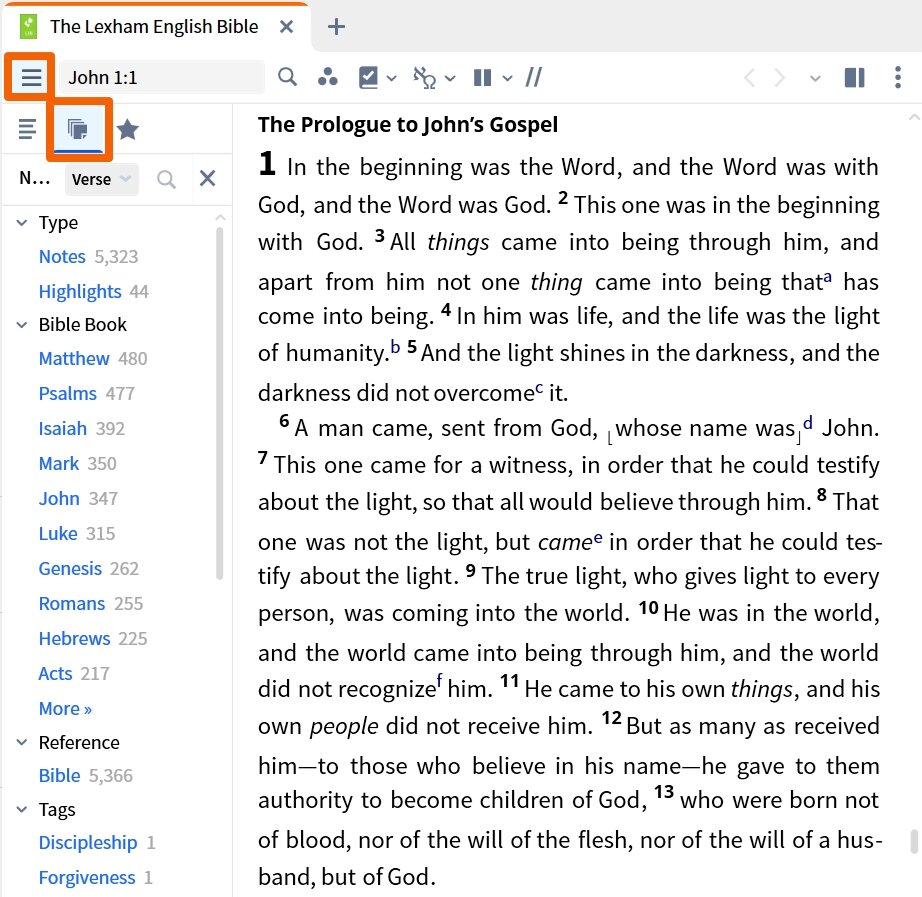Open footnote f after 'recognize'
The width and height of the screenshot is (922, 897).
439,682
